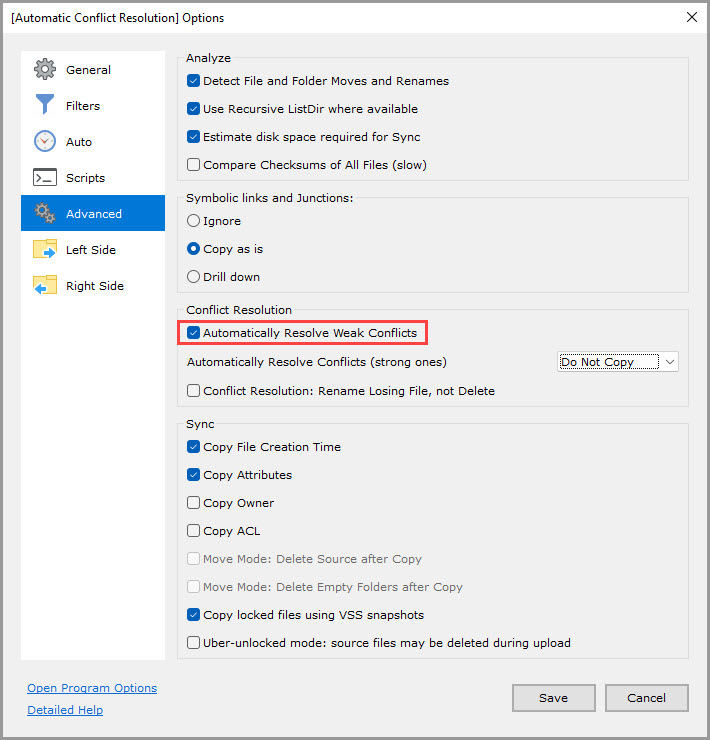The height and width of the screenshot is (740, 710).
Task: Cancel the options dialog
Action: [646, 698]
